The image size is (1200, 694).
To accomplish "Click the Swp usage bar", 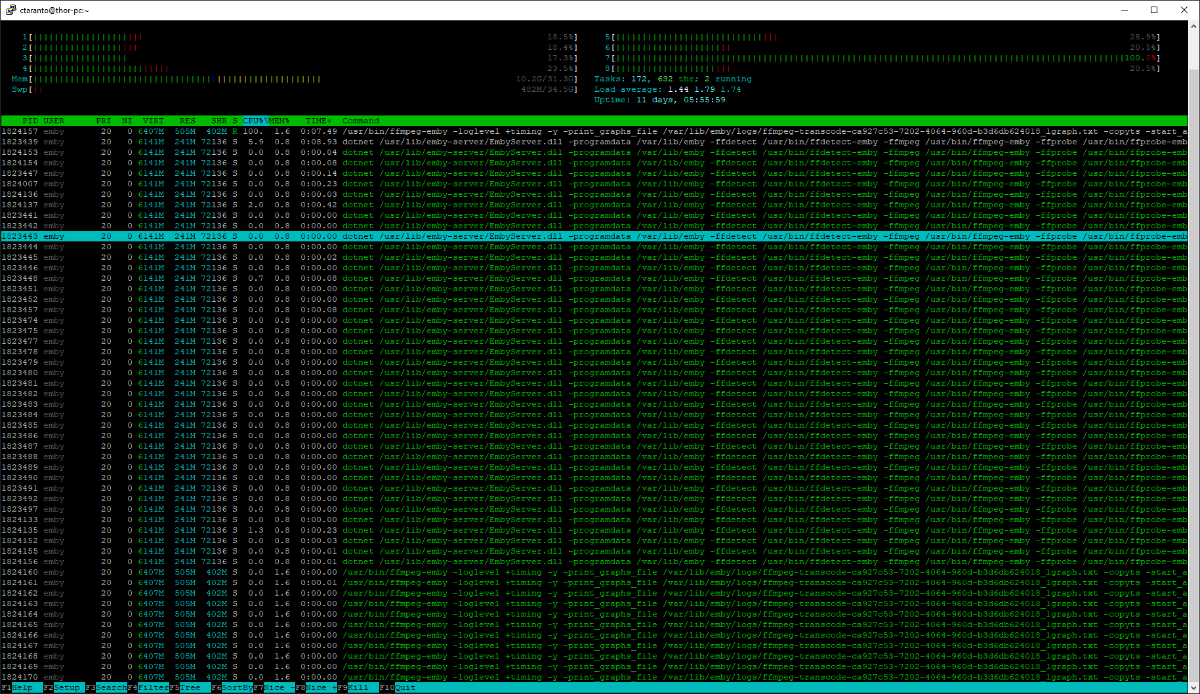I will pyautogui.click(x=297, y=89).
